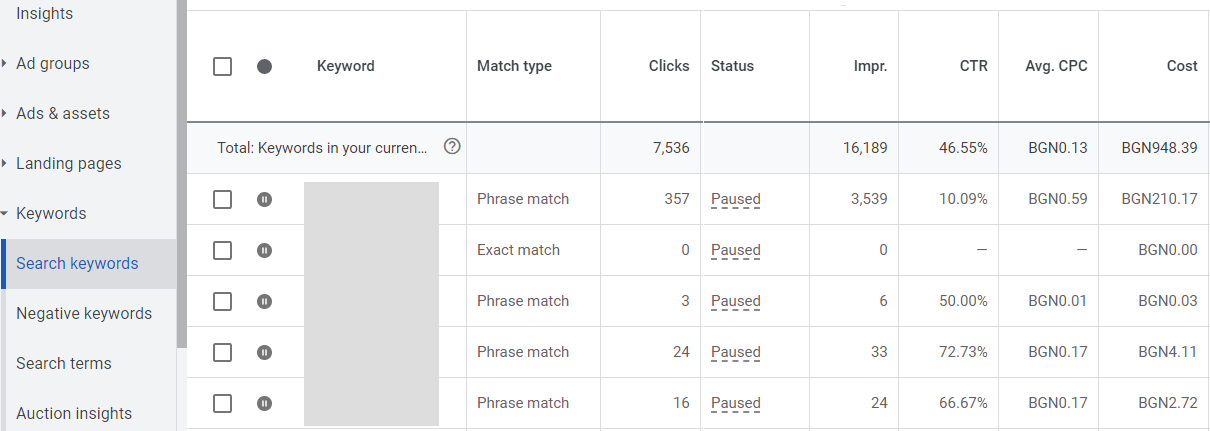Viewport: 1210px width, 431px height.
Task: Click pause status icon of 24-clicks keyword row
Action: pyautogui.click(x=264, y=352)
